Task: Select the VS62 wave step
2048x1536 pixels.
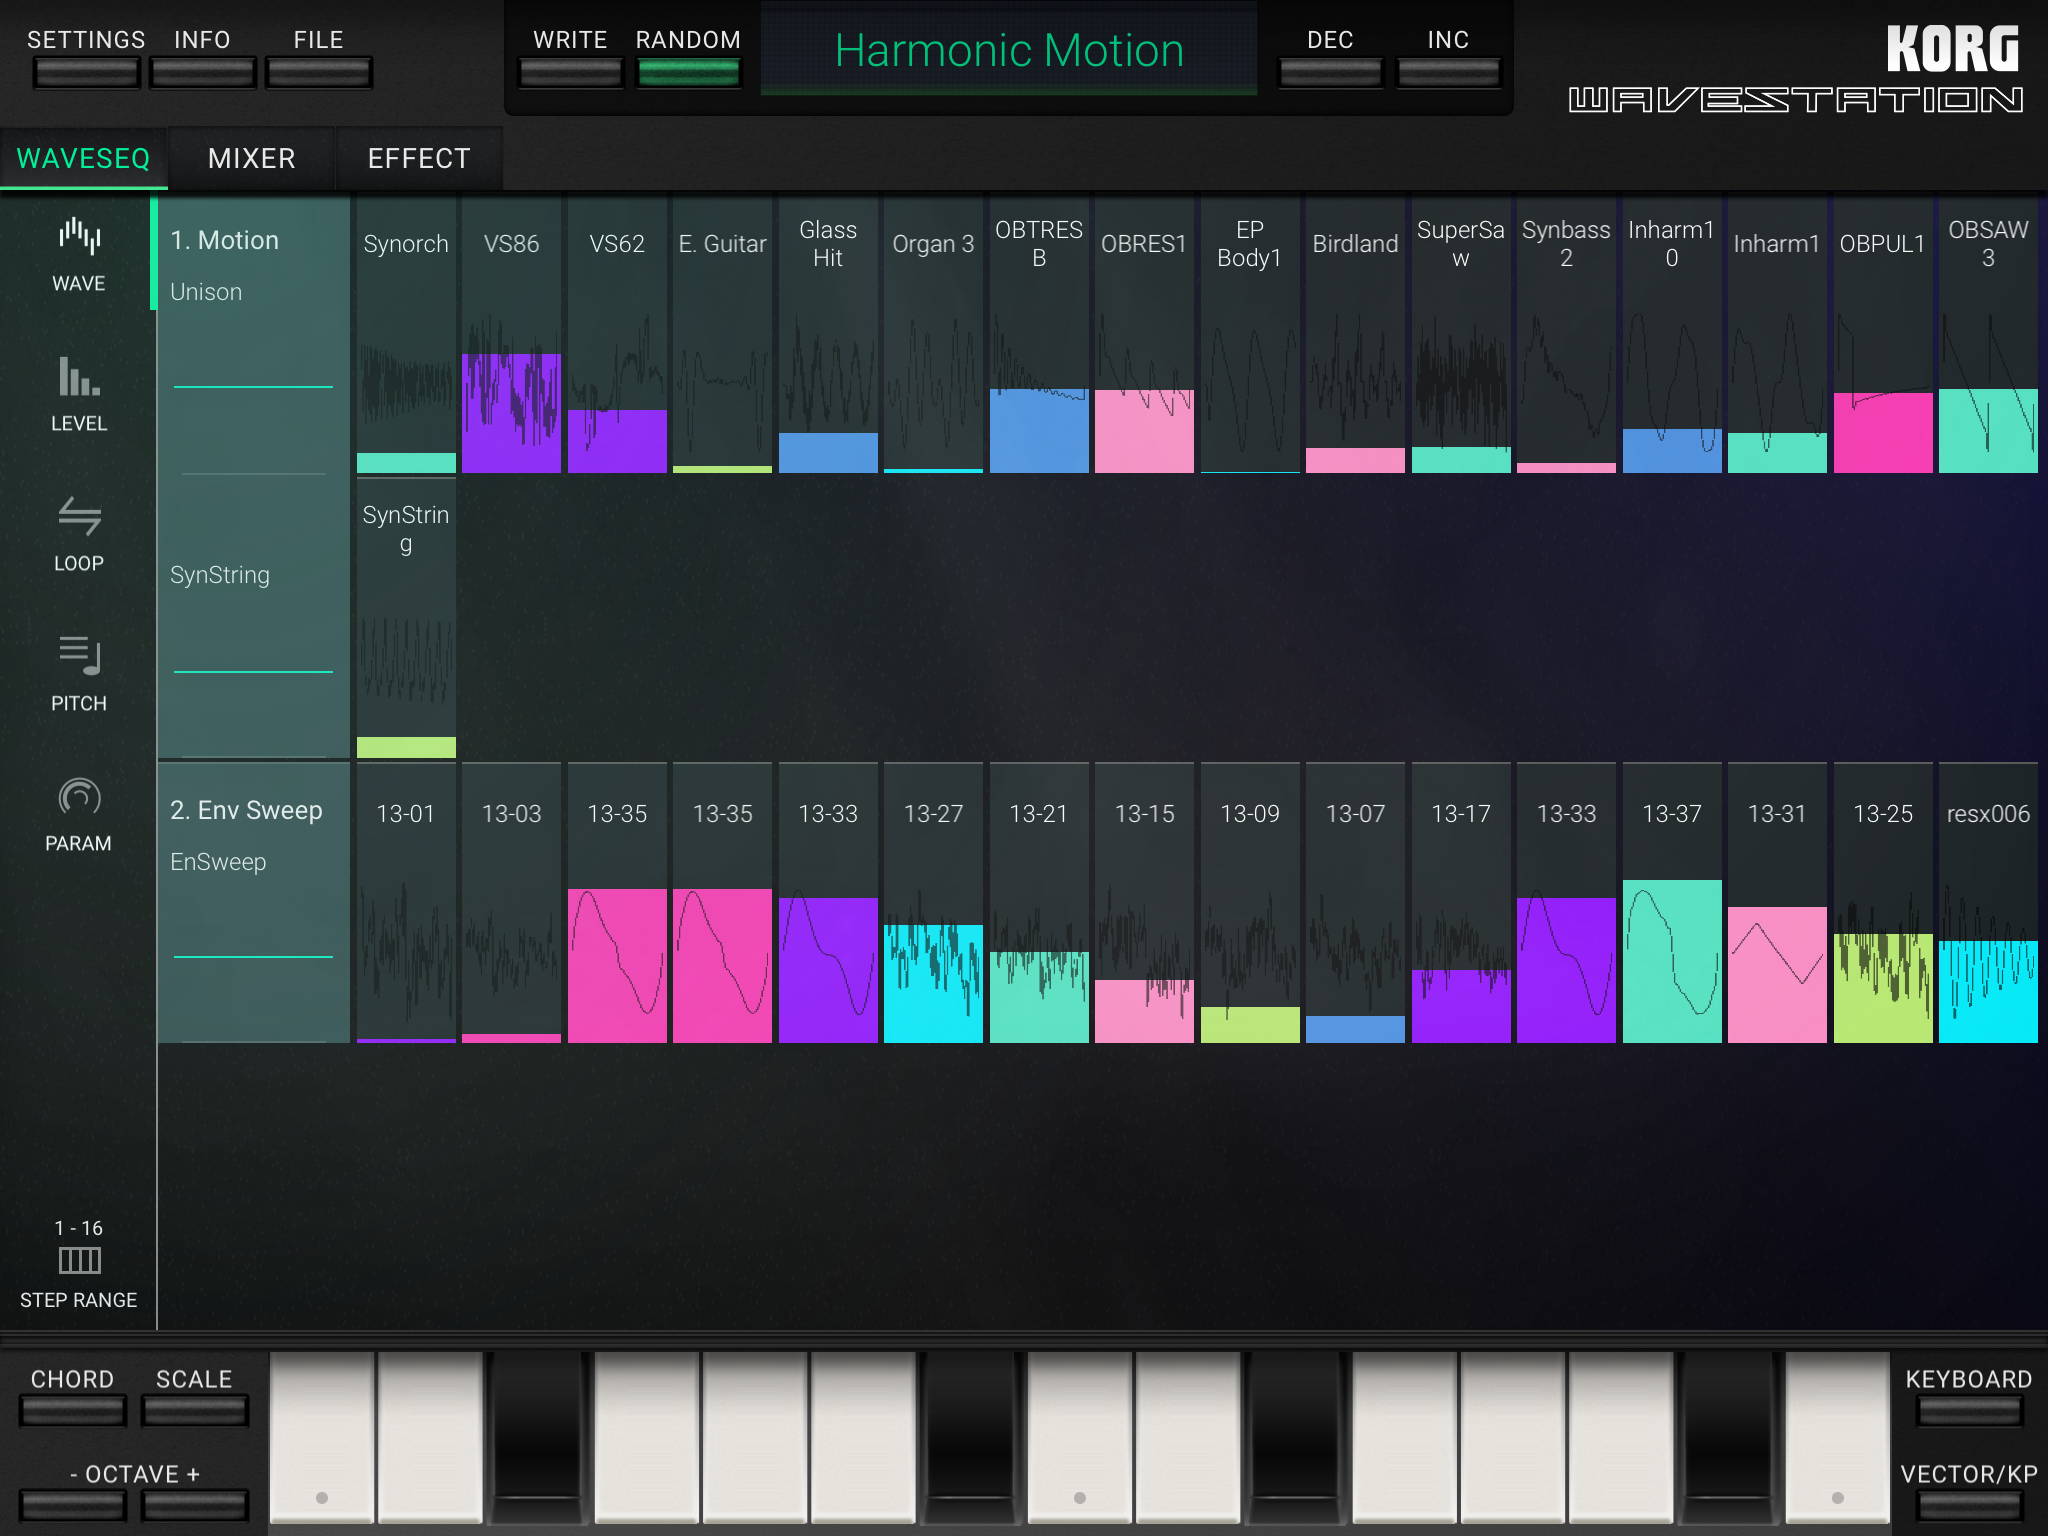Action: pyautogui.click(x=617, y=335)
